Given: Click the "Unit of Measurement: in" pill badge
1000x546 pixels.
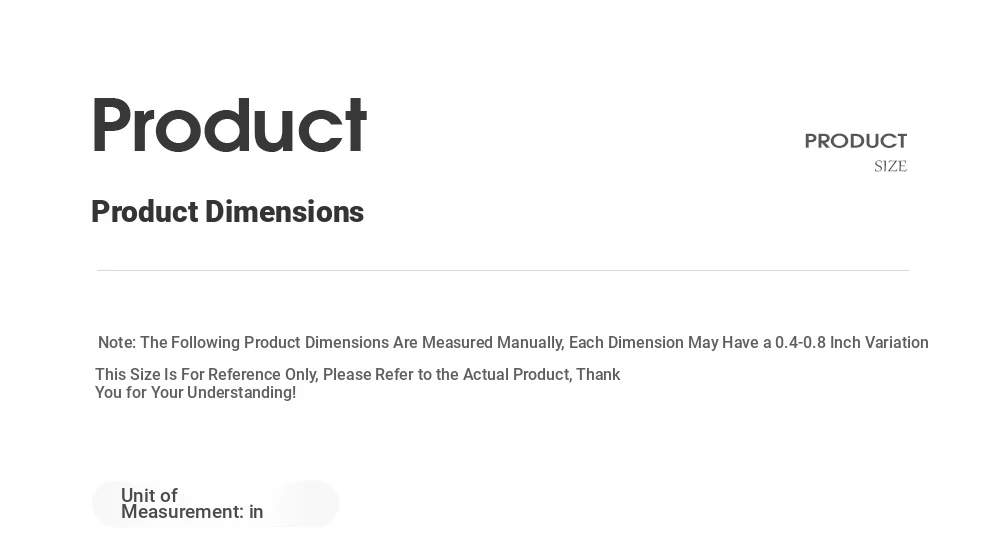Looking at the screenshot, I should (215, 504).
